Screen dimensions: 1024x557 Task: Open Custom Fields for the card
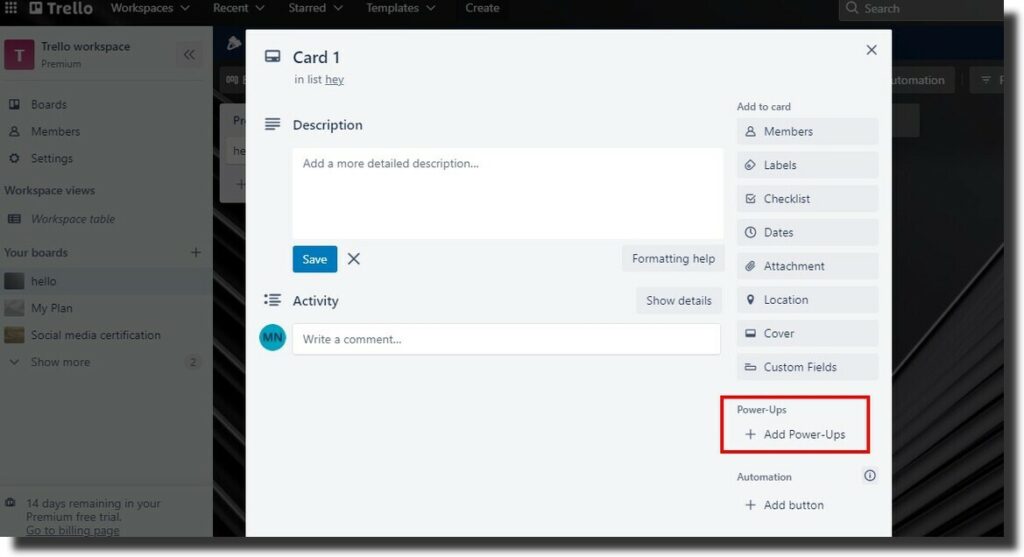807,367
